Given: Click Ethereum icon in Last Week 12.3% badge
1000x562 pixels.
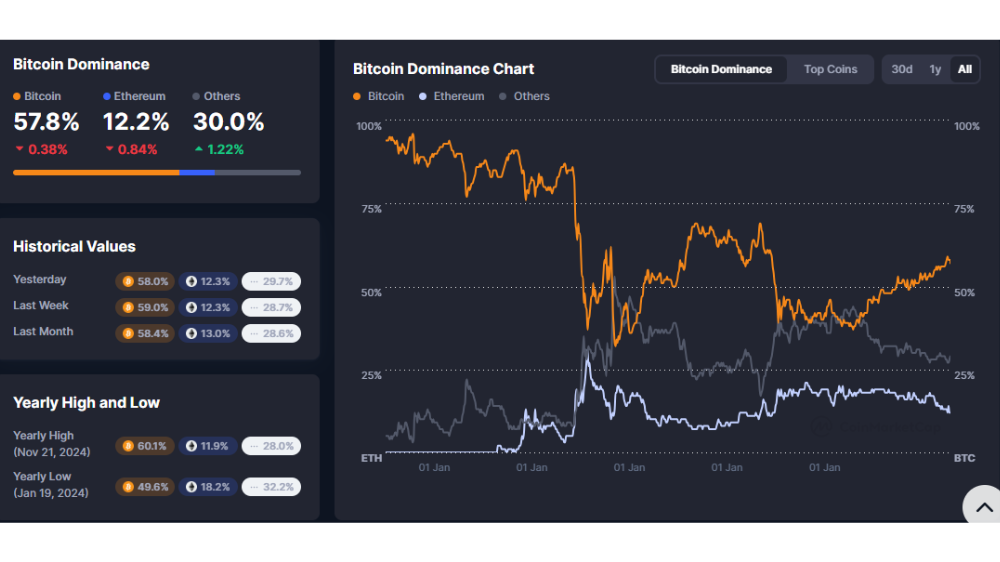Looking at the screenshot, I should pyautogui.click(x=191, y=307).
